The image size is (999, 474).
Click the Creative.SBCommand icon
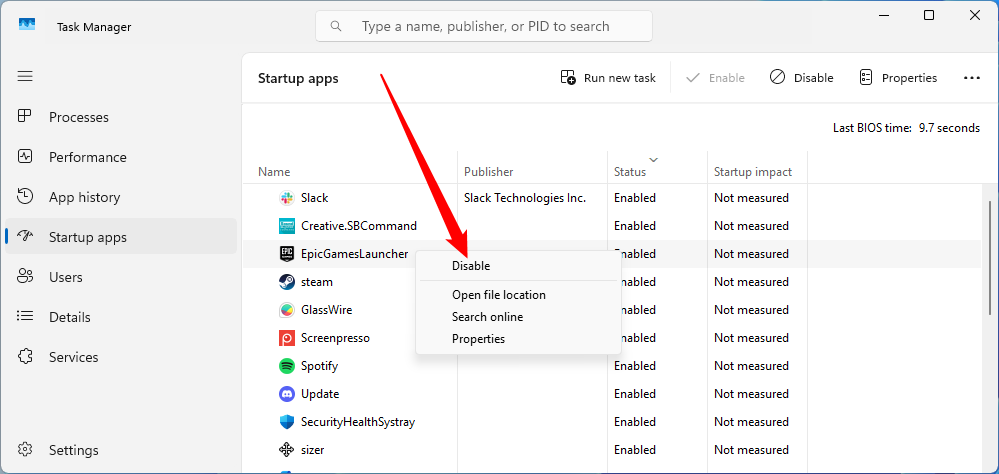287,226
